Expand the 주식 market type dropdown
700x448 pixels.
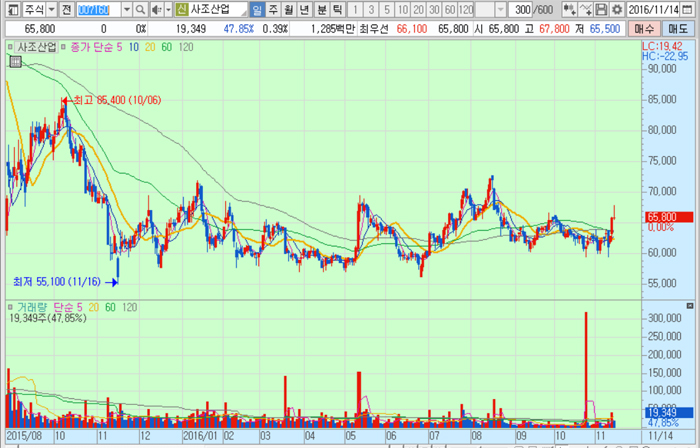coord(52,9)
